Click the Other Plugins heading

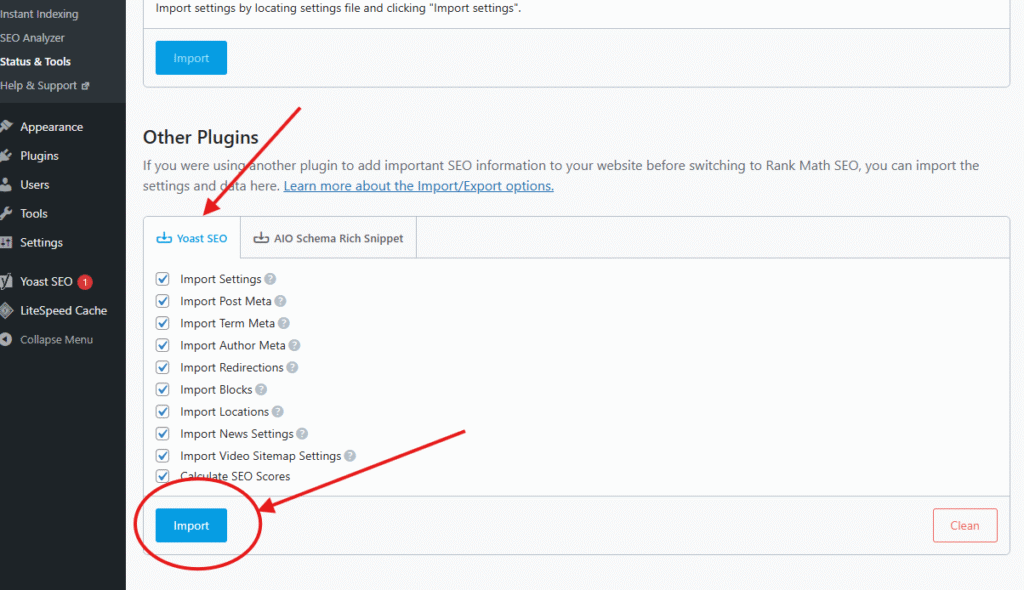[200, 137]
